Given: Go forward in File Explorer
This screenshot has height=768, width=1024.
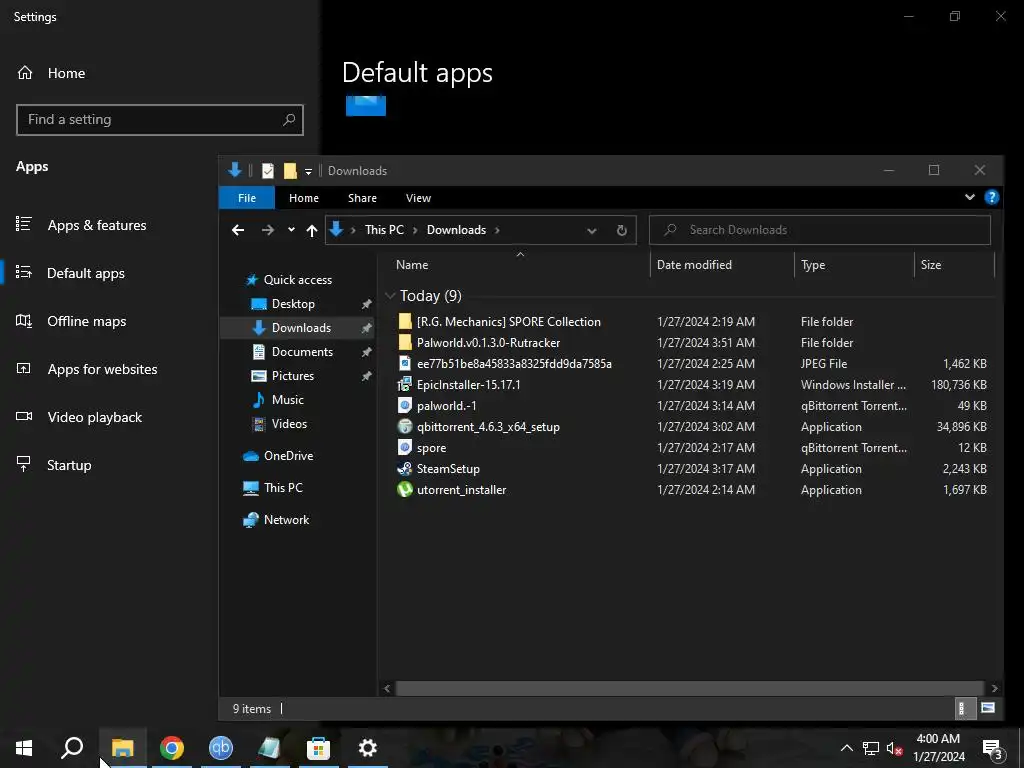Looking at the screenshot, I should [268, 230].
